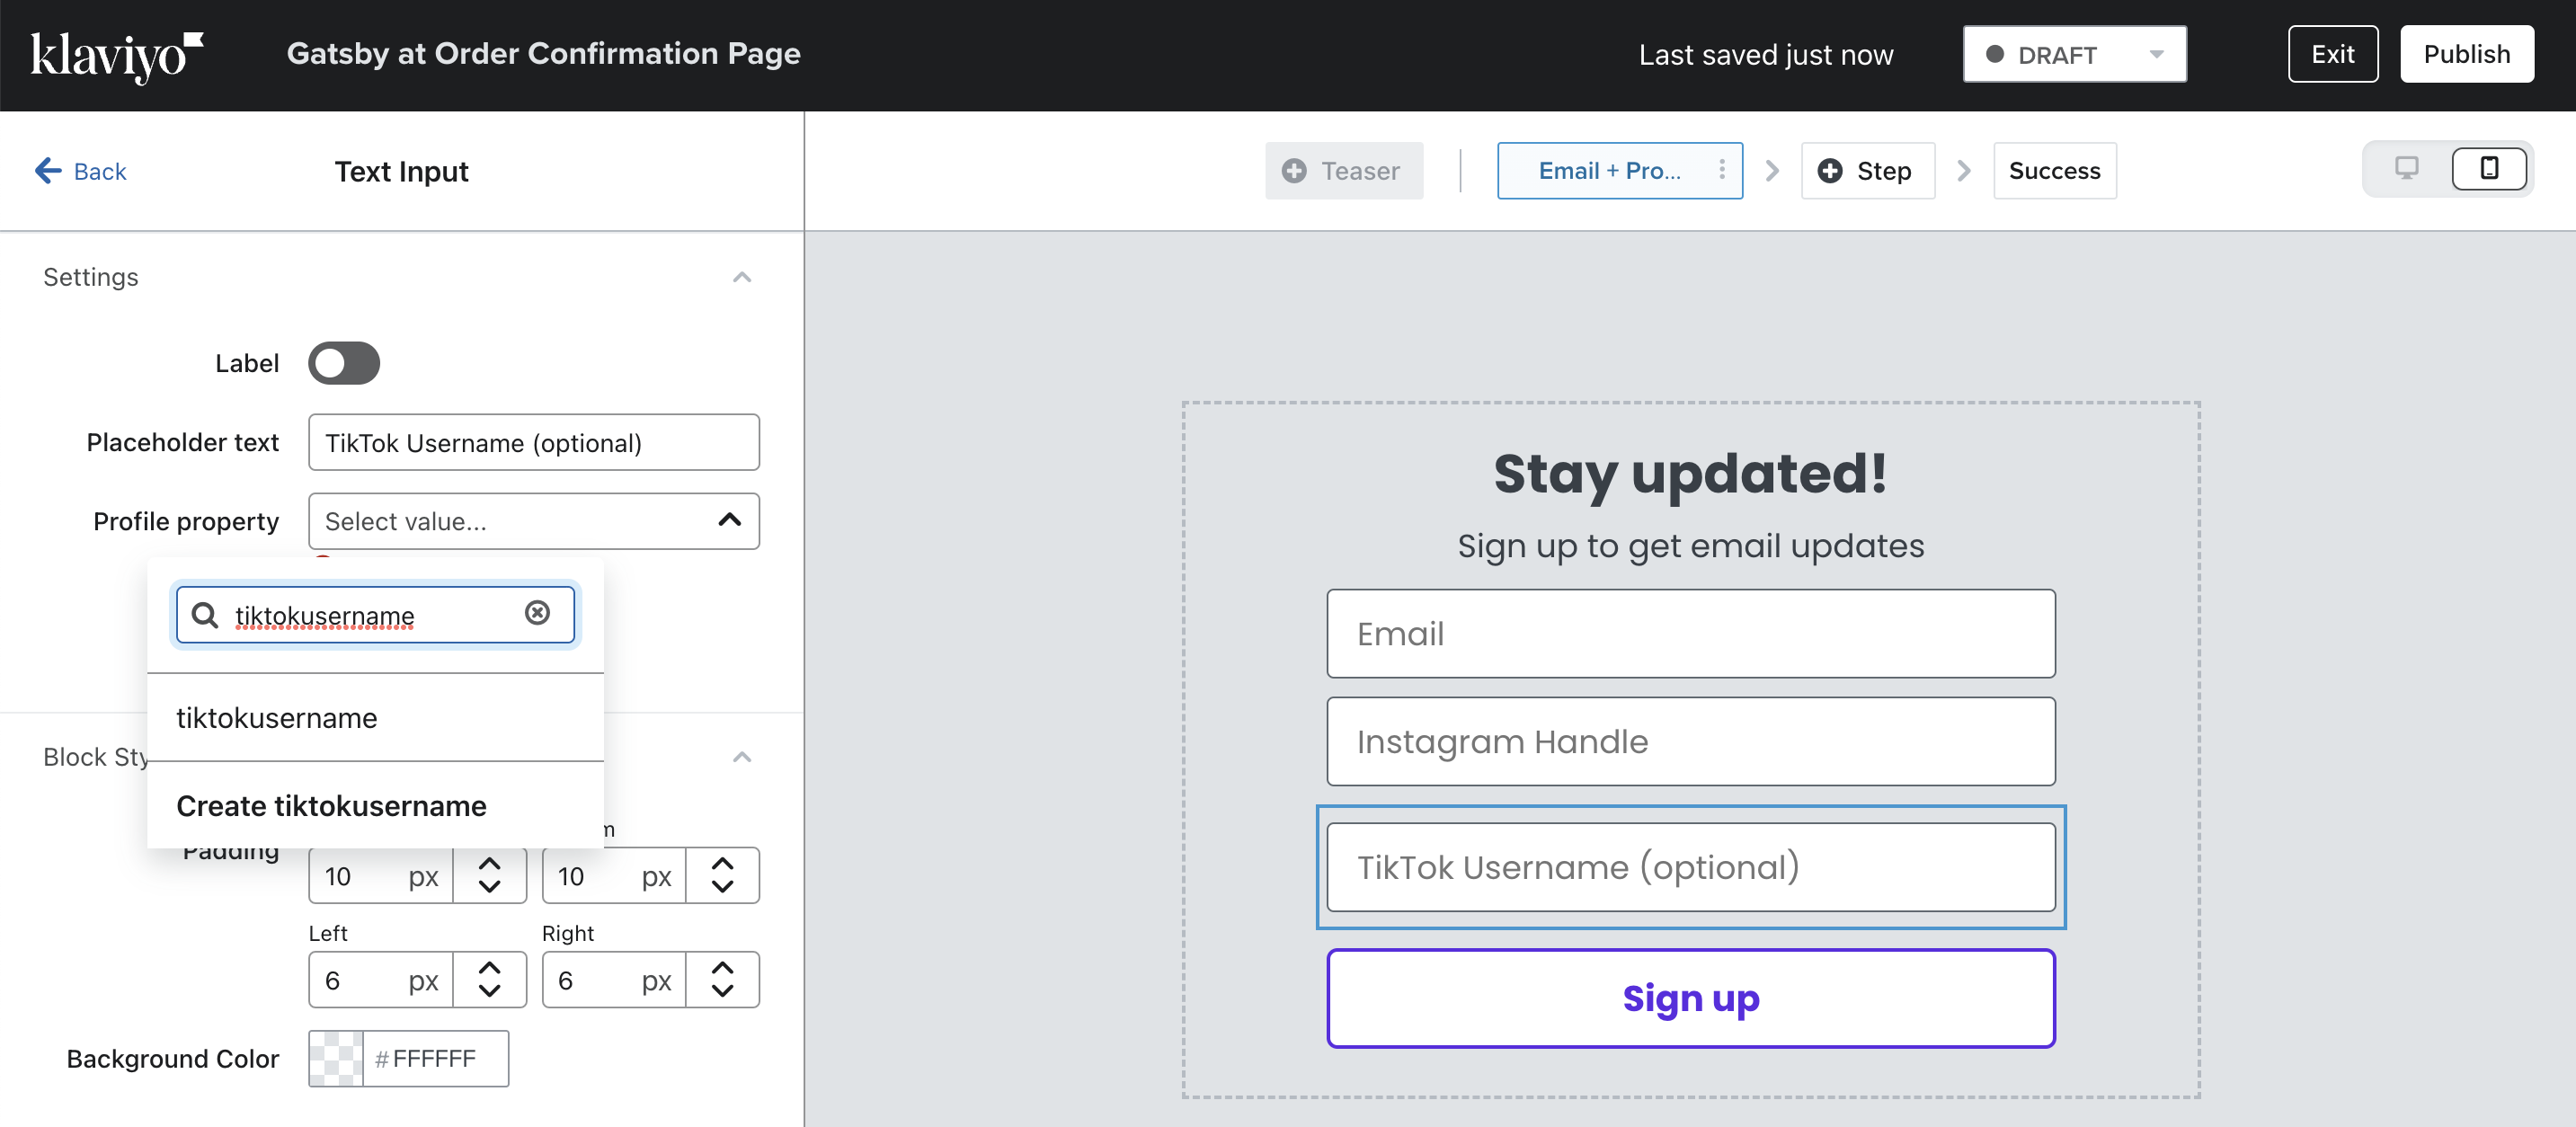Viewport: 2576px width, 1127px height.
Task: Clear the tiktokusername search field
Action: point(537,613)
